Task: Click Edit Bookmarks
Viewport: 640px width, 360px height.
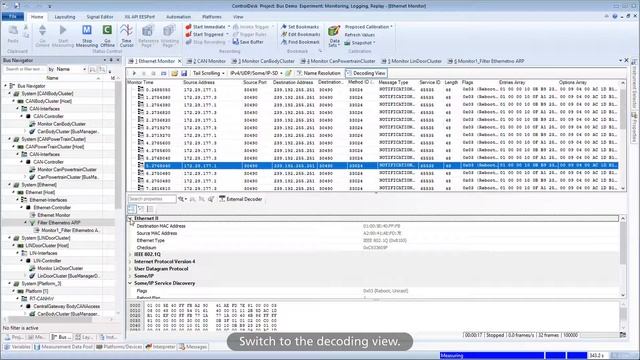Action: click(300, 34)
